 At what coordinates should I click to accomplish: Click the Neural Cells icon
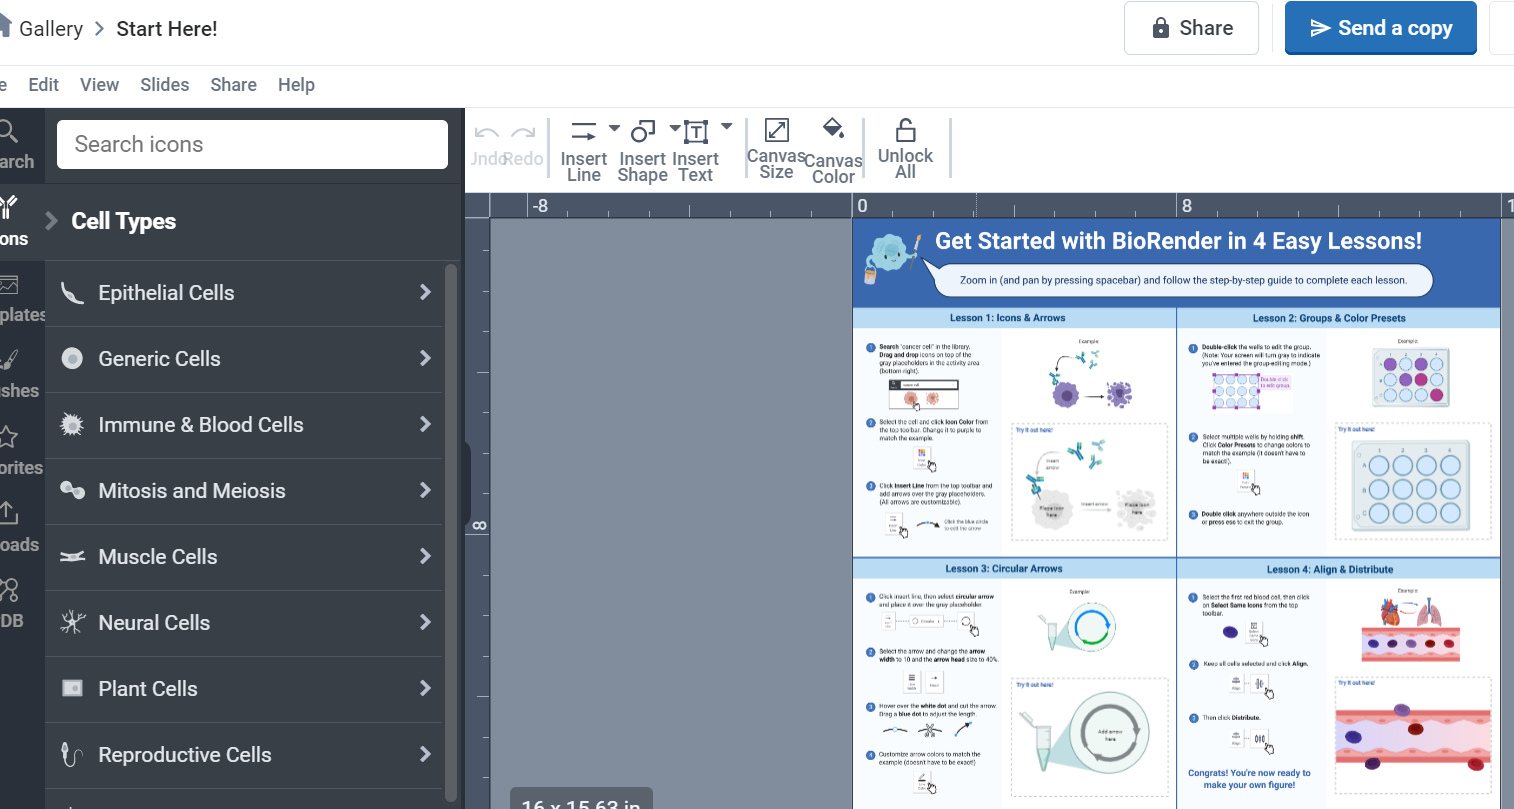72,622
